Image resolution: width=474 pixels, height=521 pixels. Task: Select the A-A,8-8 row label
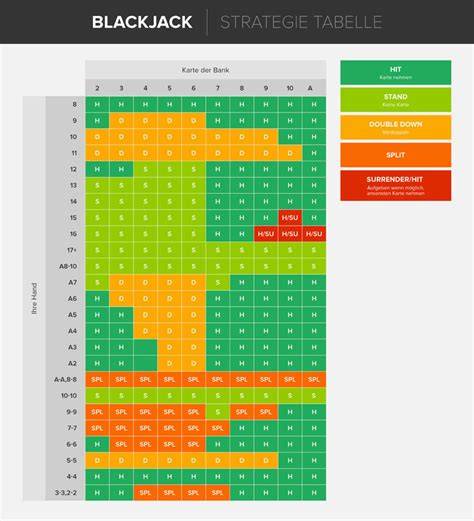click(66, 379)
